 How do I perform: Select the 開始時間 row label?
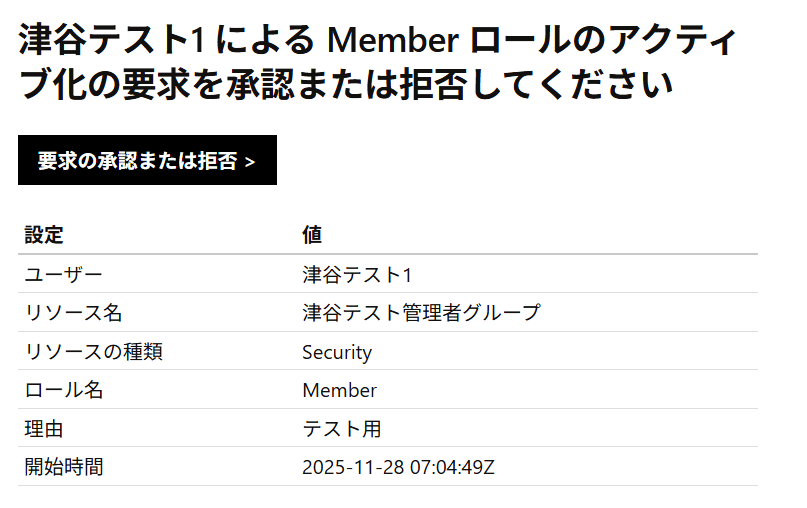point(64,467)
